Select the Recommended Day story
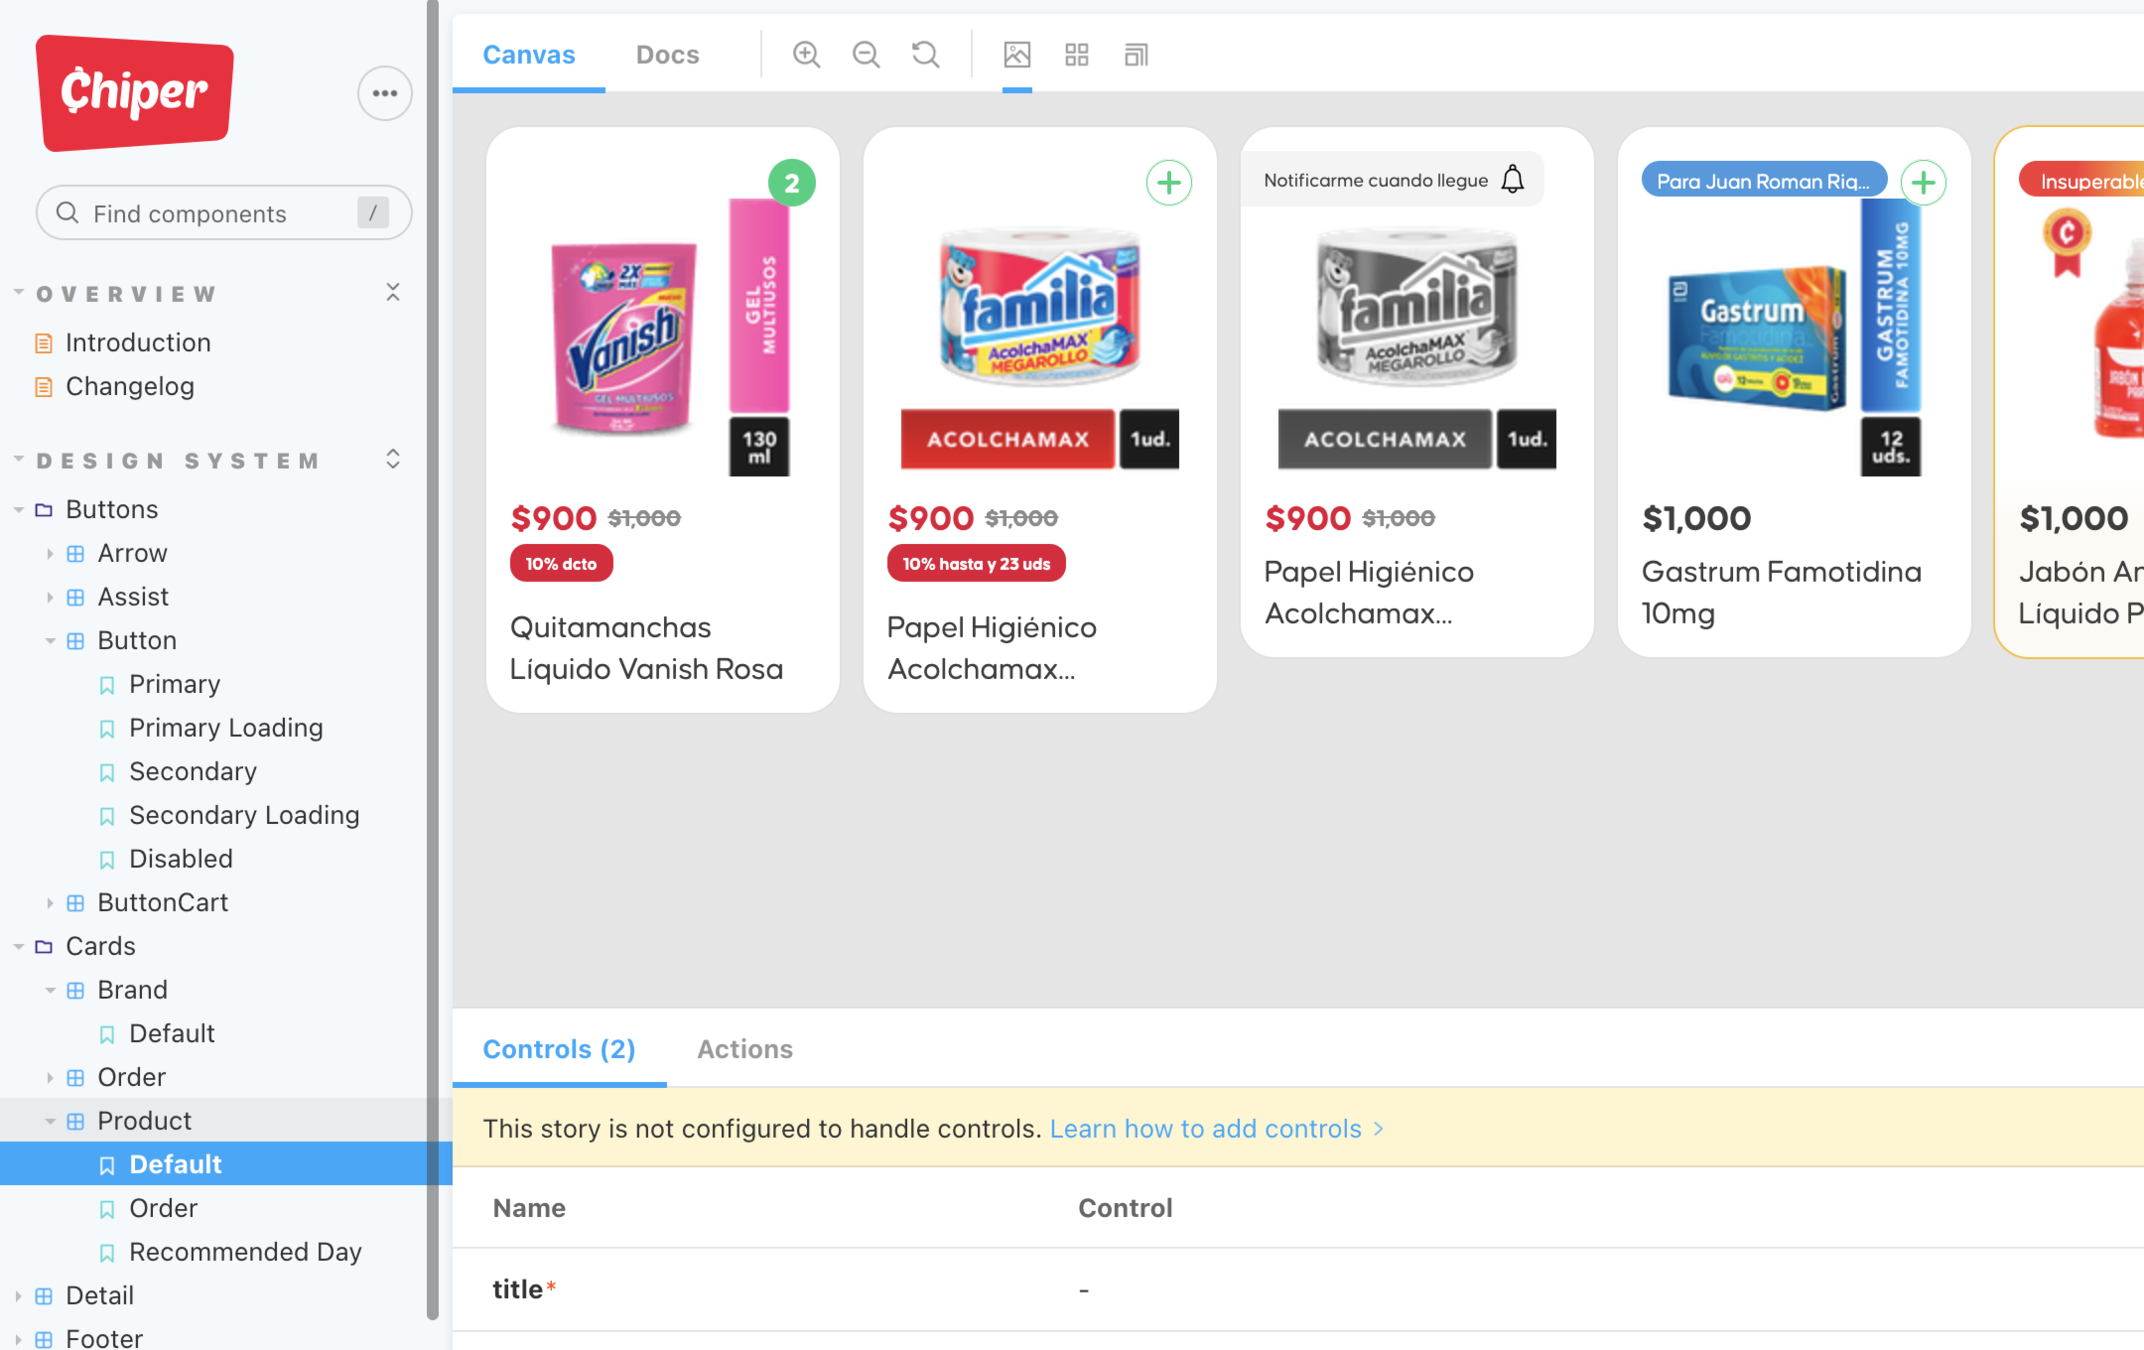 pos(245,1251)
